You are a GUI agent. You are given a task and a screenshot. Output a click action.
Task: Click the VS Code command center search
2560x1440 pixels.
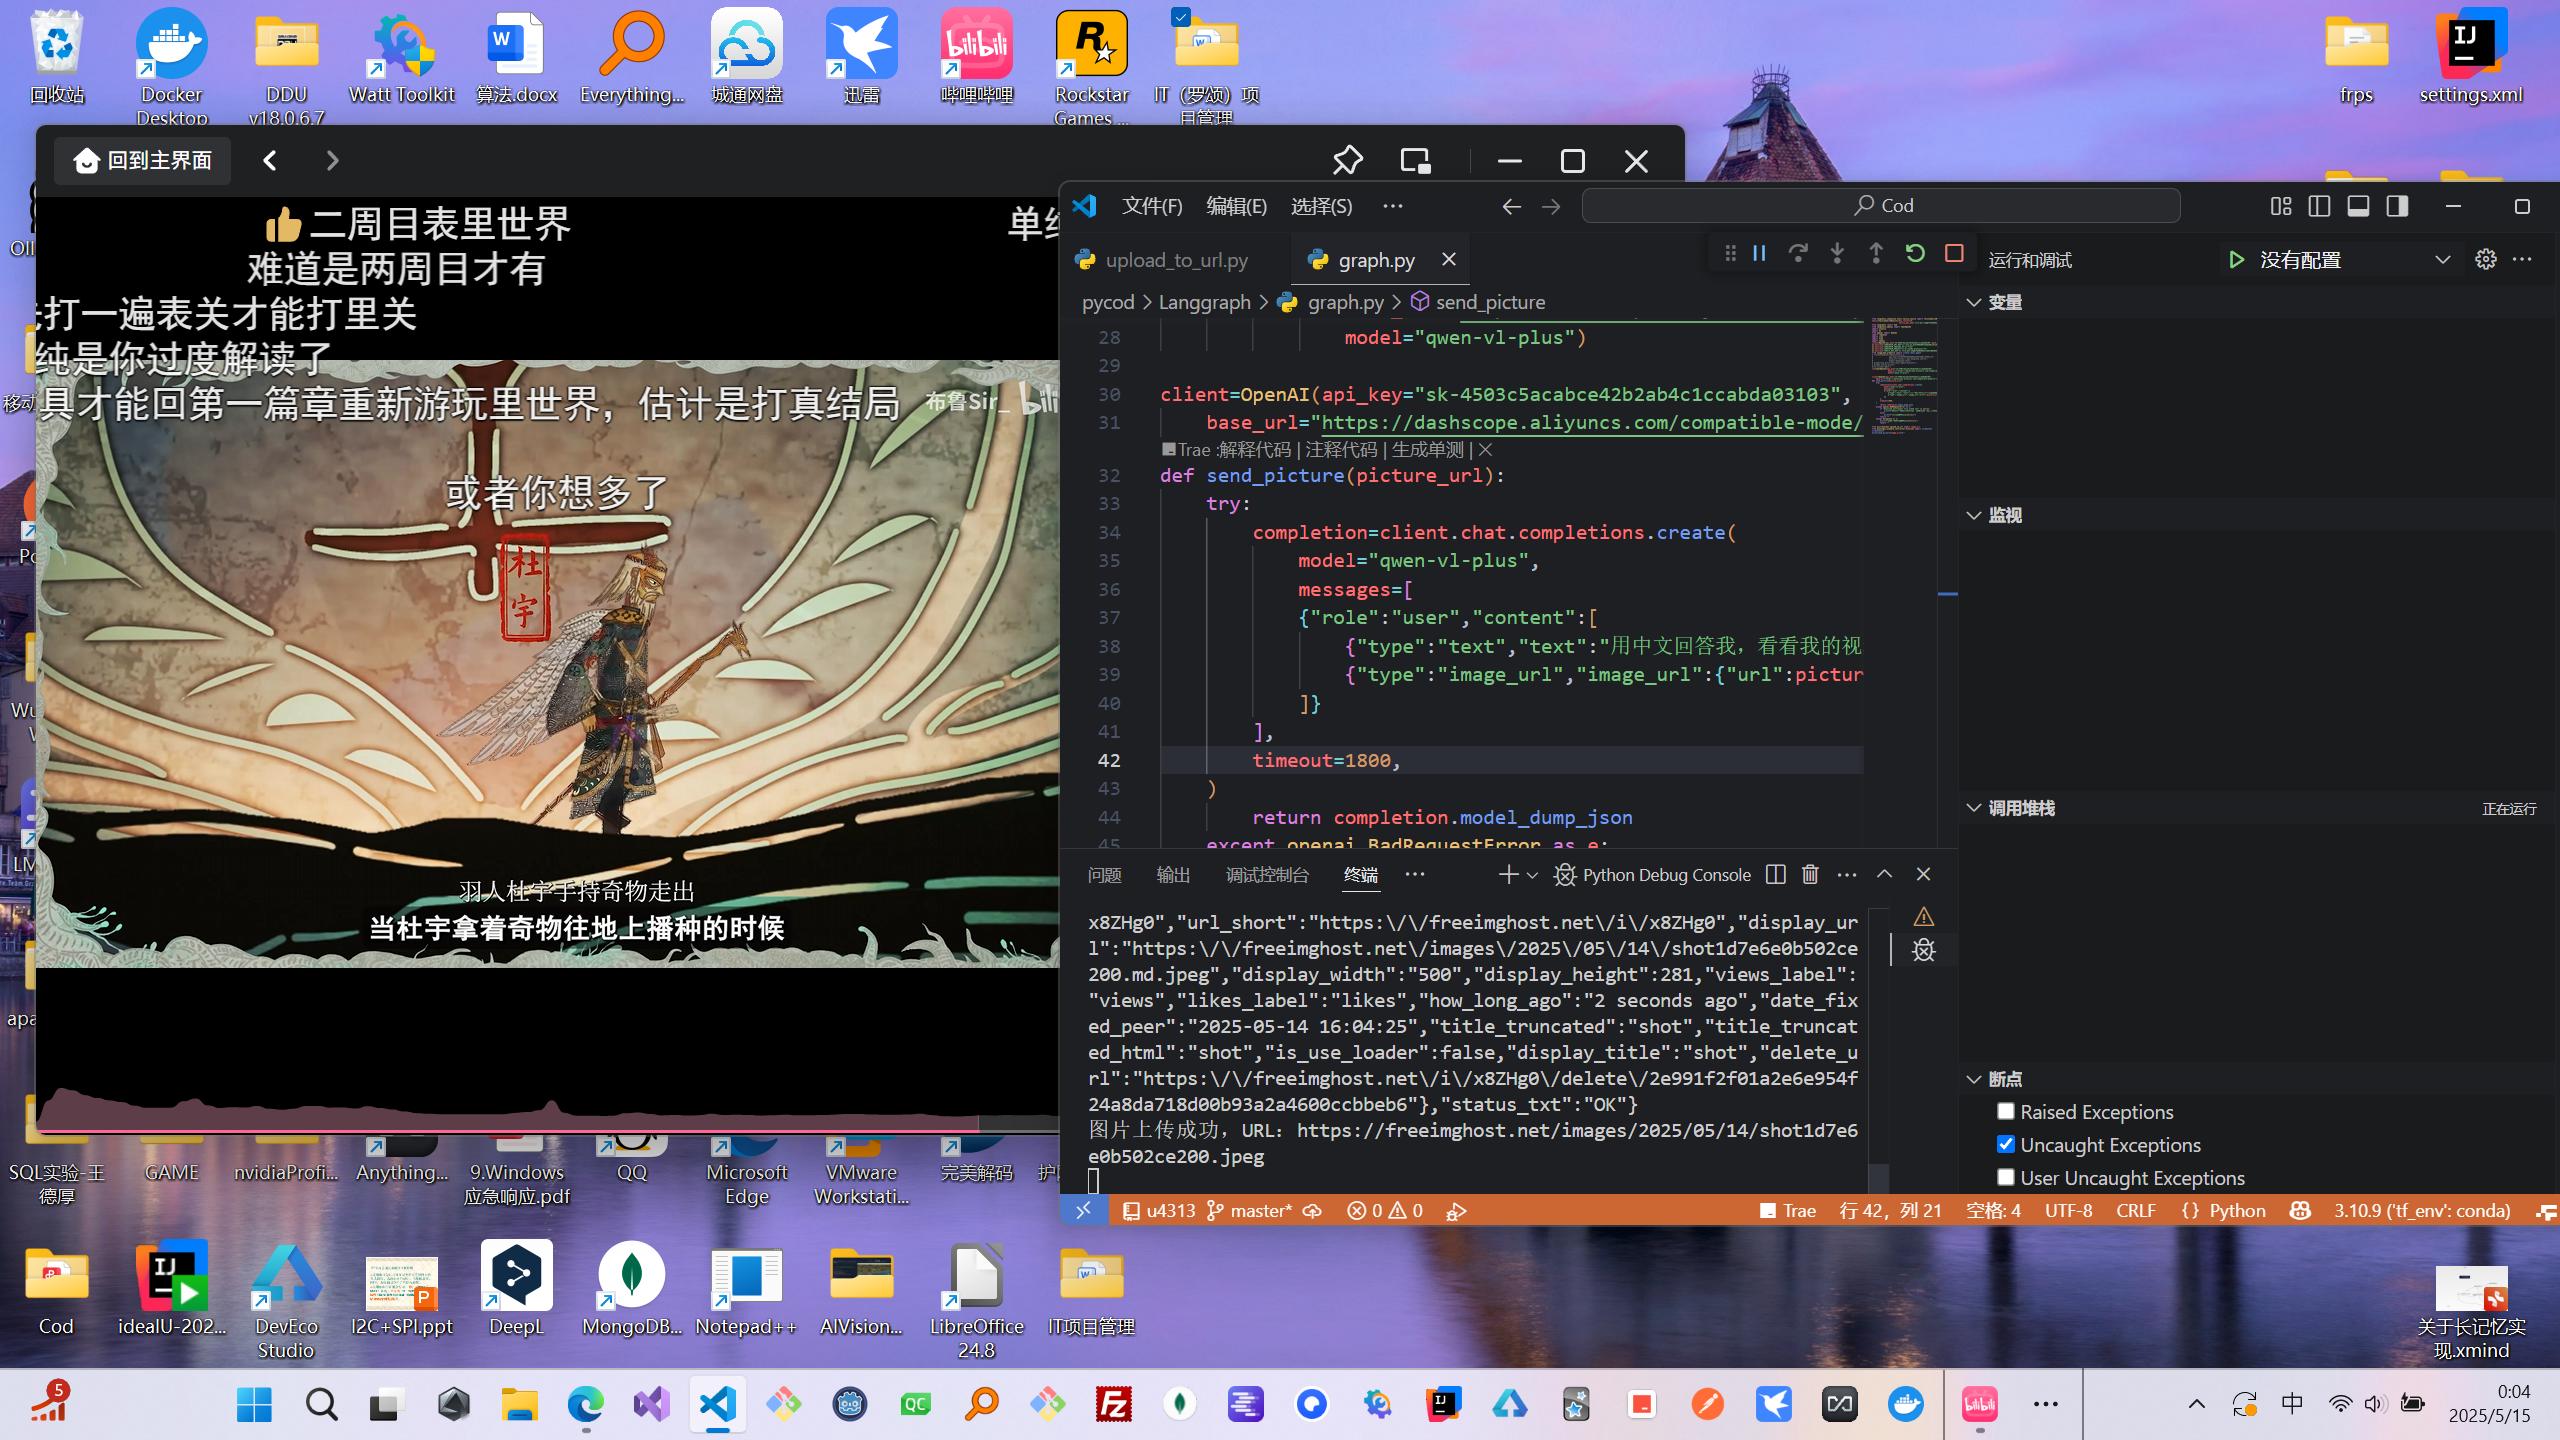pyautogui.click(x=1881, y=206)
